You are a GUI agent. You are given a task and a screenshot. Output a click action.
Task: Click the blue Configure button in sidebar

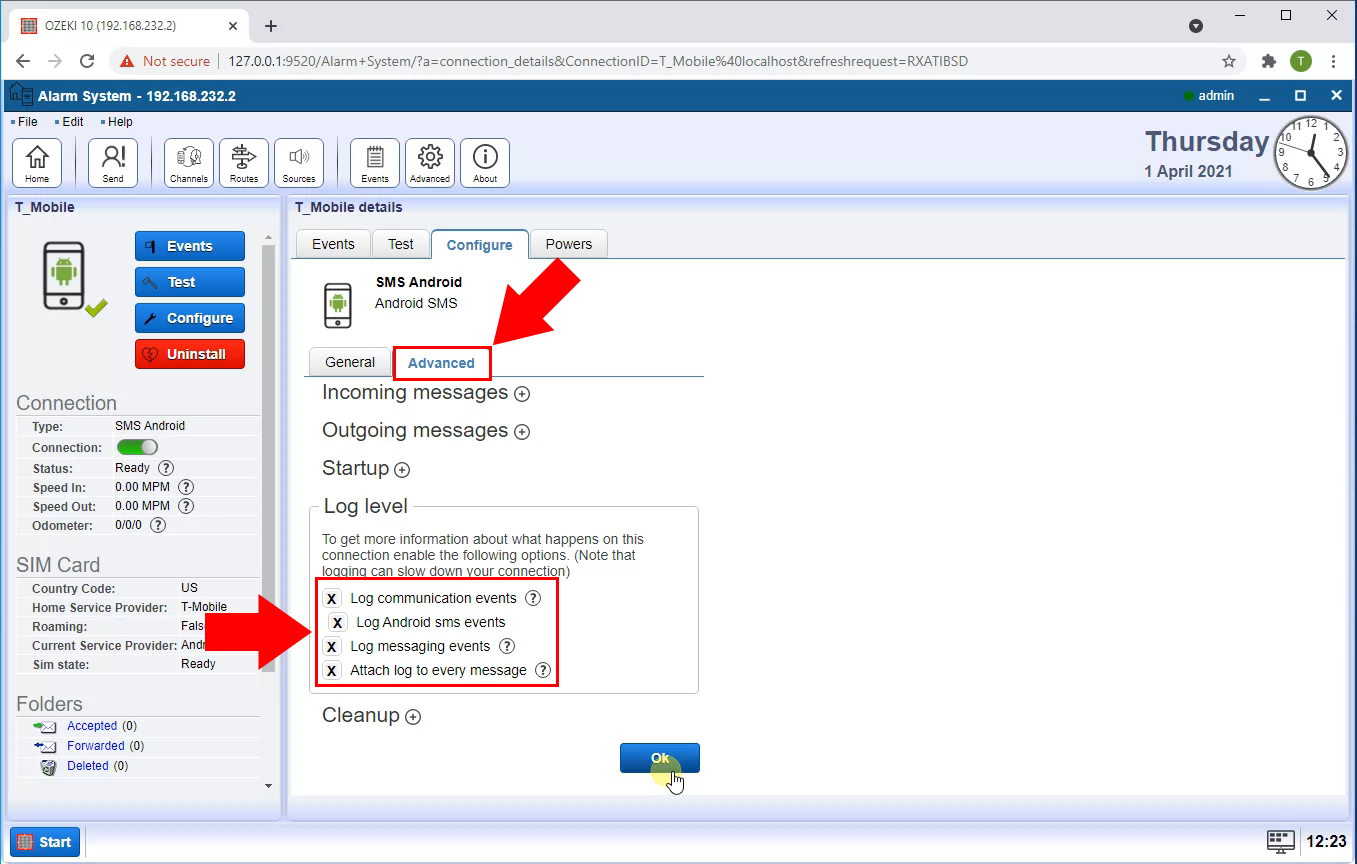[x=190, y=318]
